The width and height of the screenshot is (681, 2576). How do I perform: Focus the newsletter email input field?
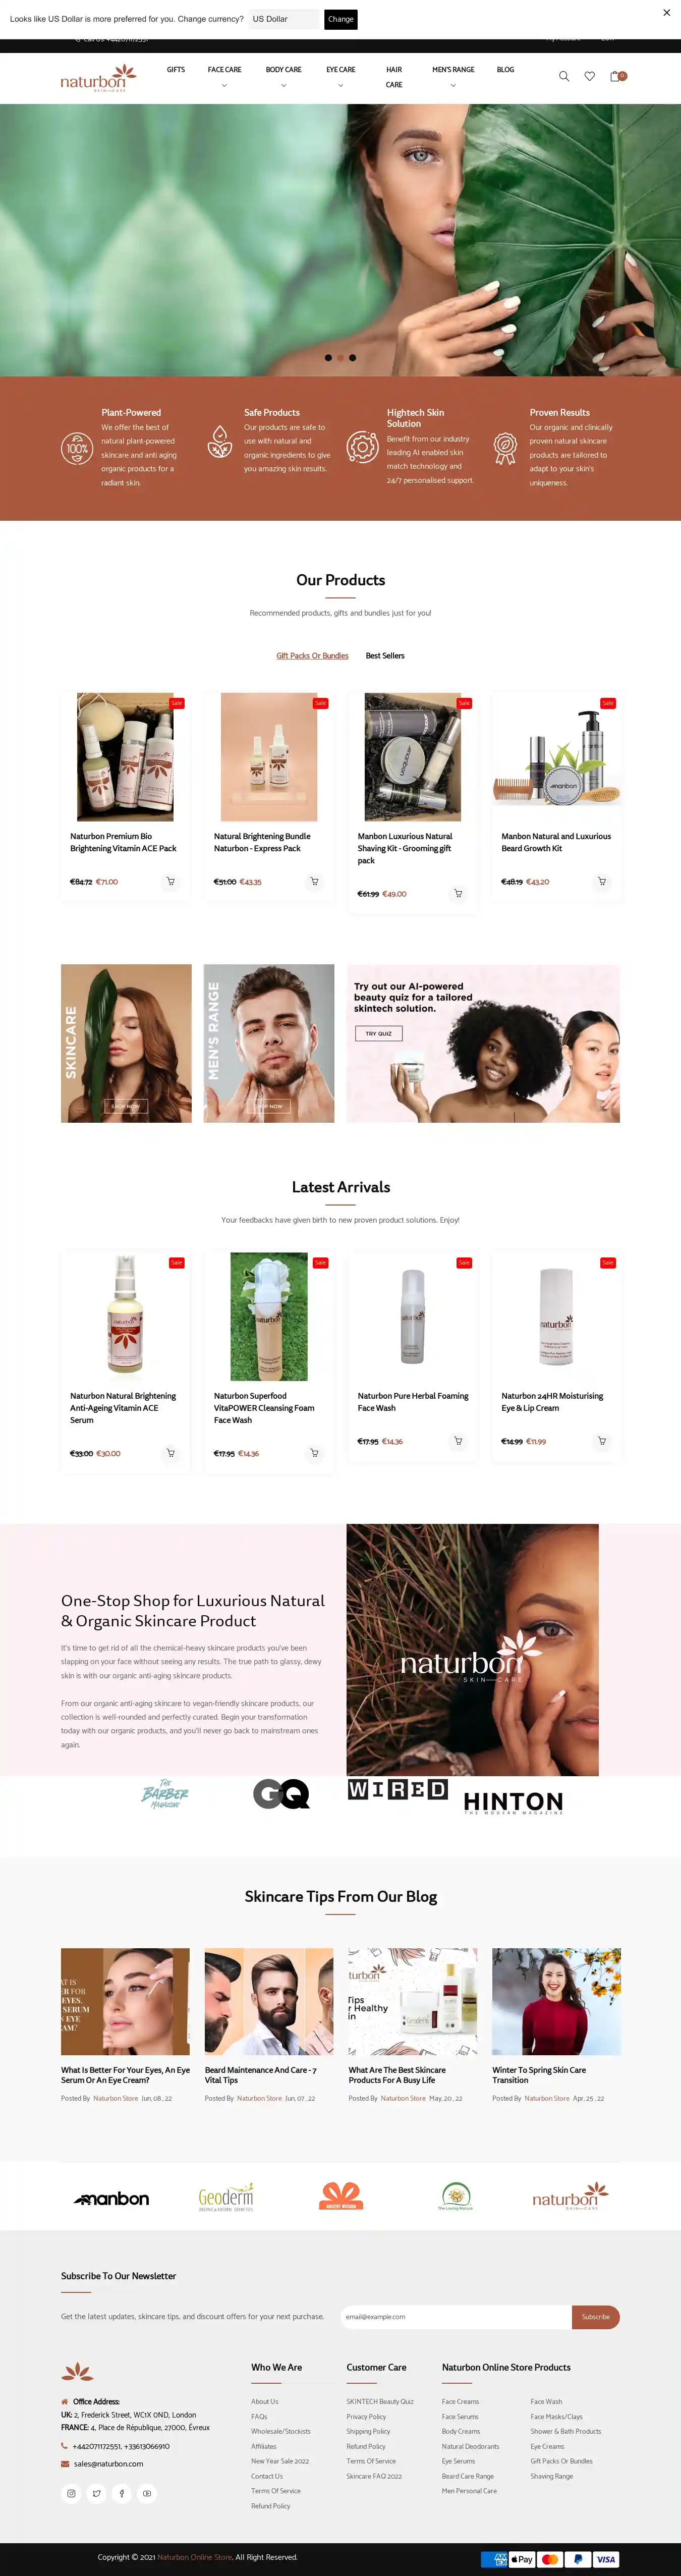point(456,2316)
